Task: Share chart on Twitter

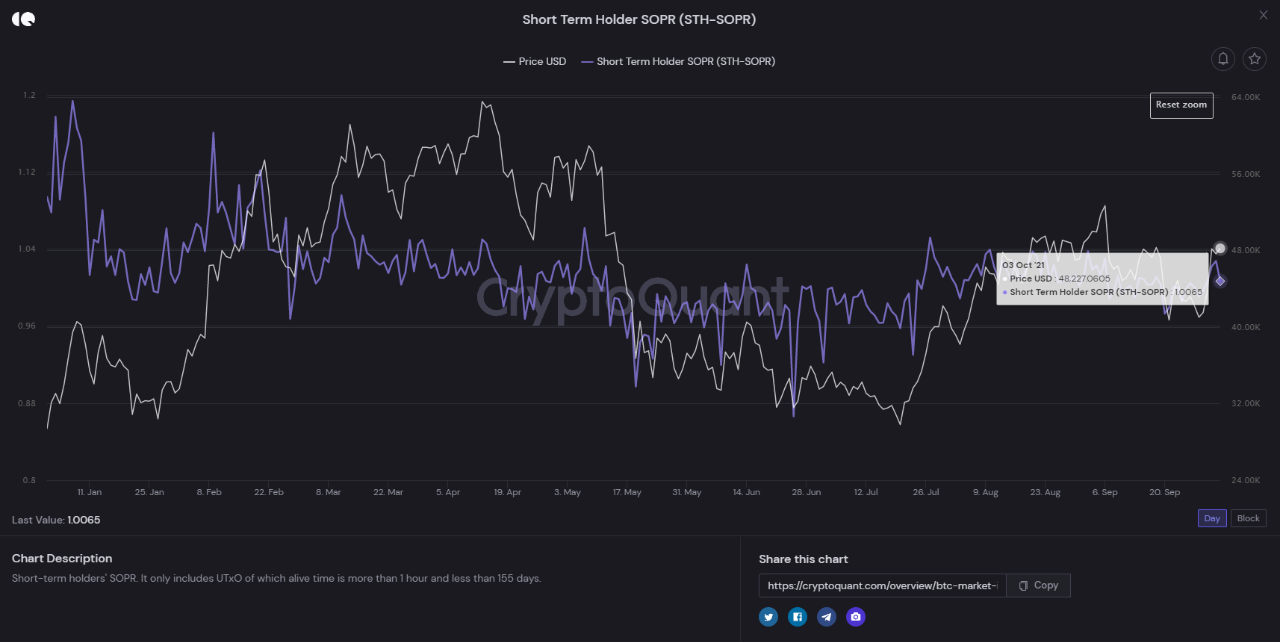Action: coord(768,617)
